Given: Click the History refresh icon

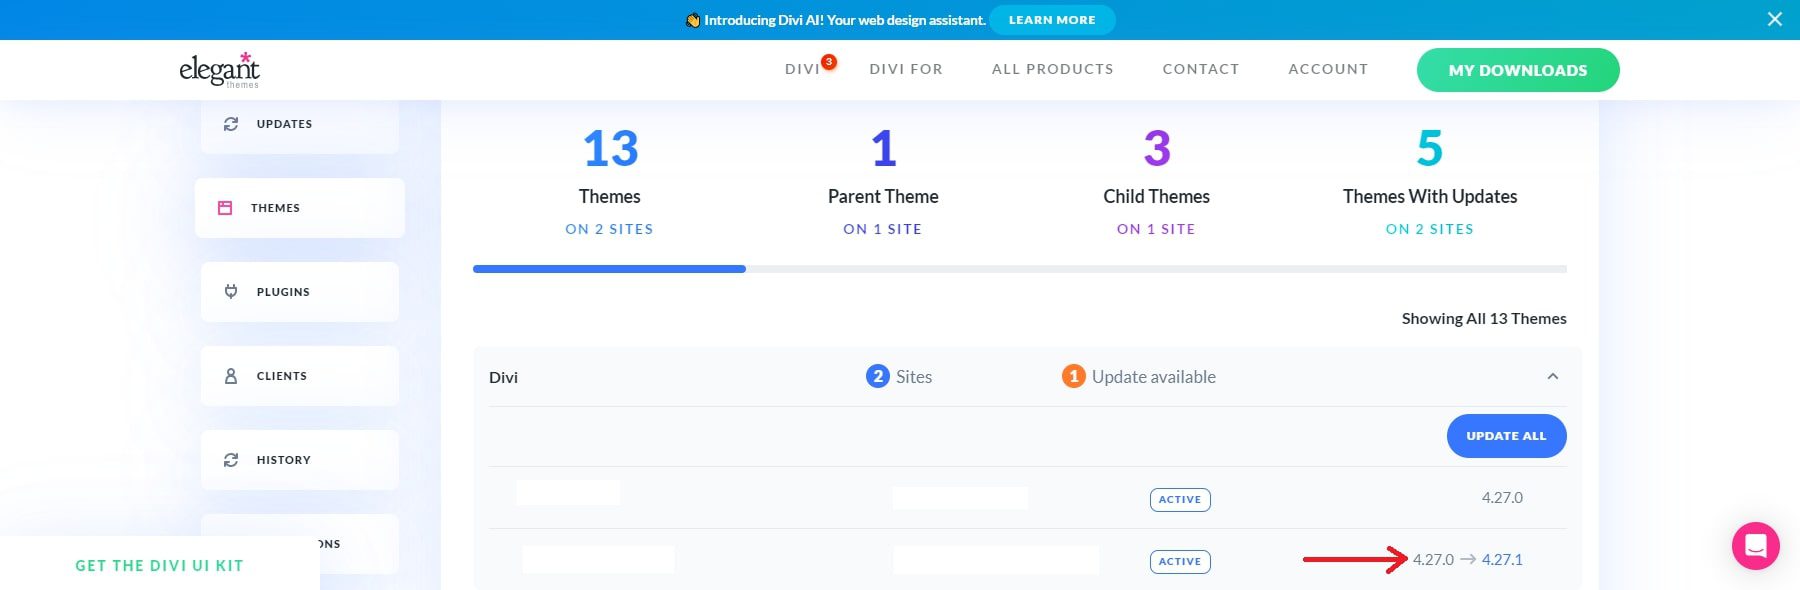Looking at the screenshot, I should tap(231, 460).
